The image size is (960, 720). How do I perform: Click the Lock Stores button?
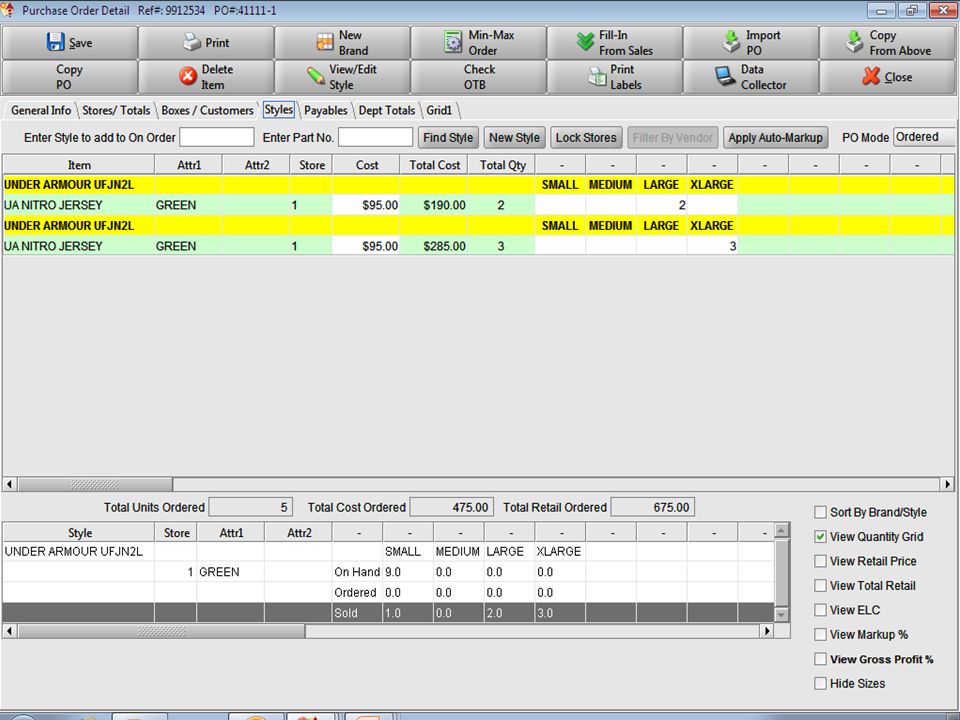[586, 137]
